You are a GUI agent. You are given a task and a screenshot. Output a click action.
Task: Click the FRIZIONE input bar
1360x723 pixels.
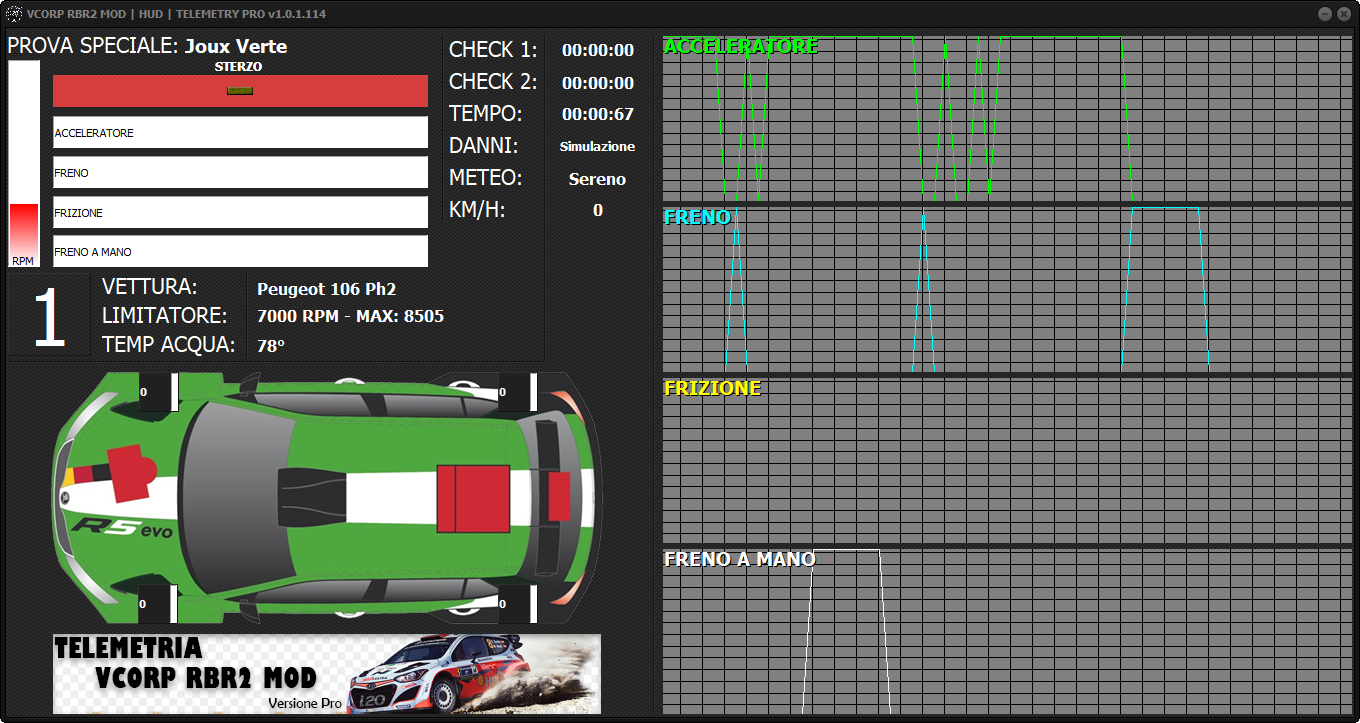240,212
